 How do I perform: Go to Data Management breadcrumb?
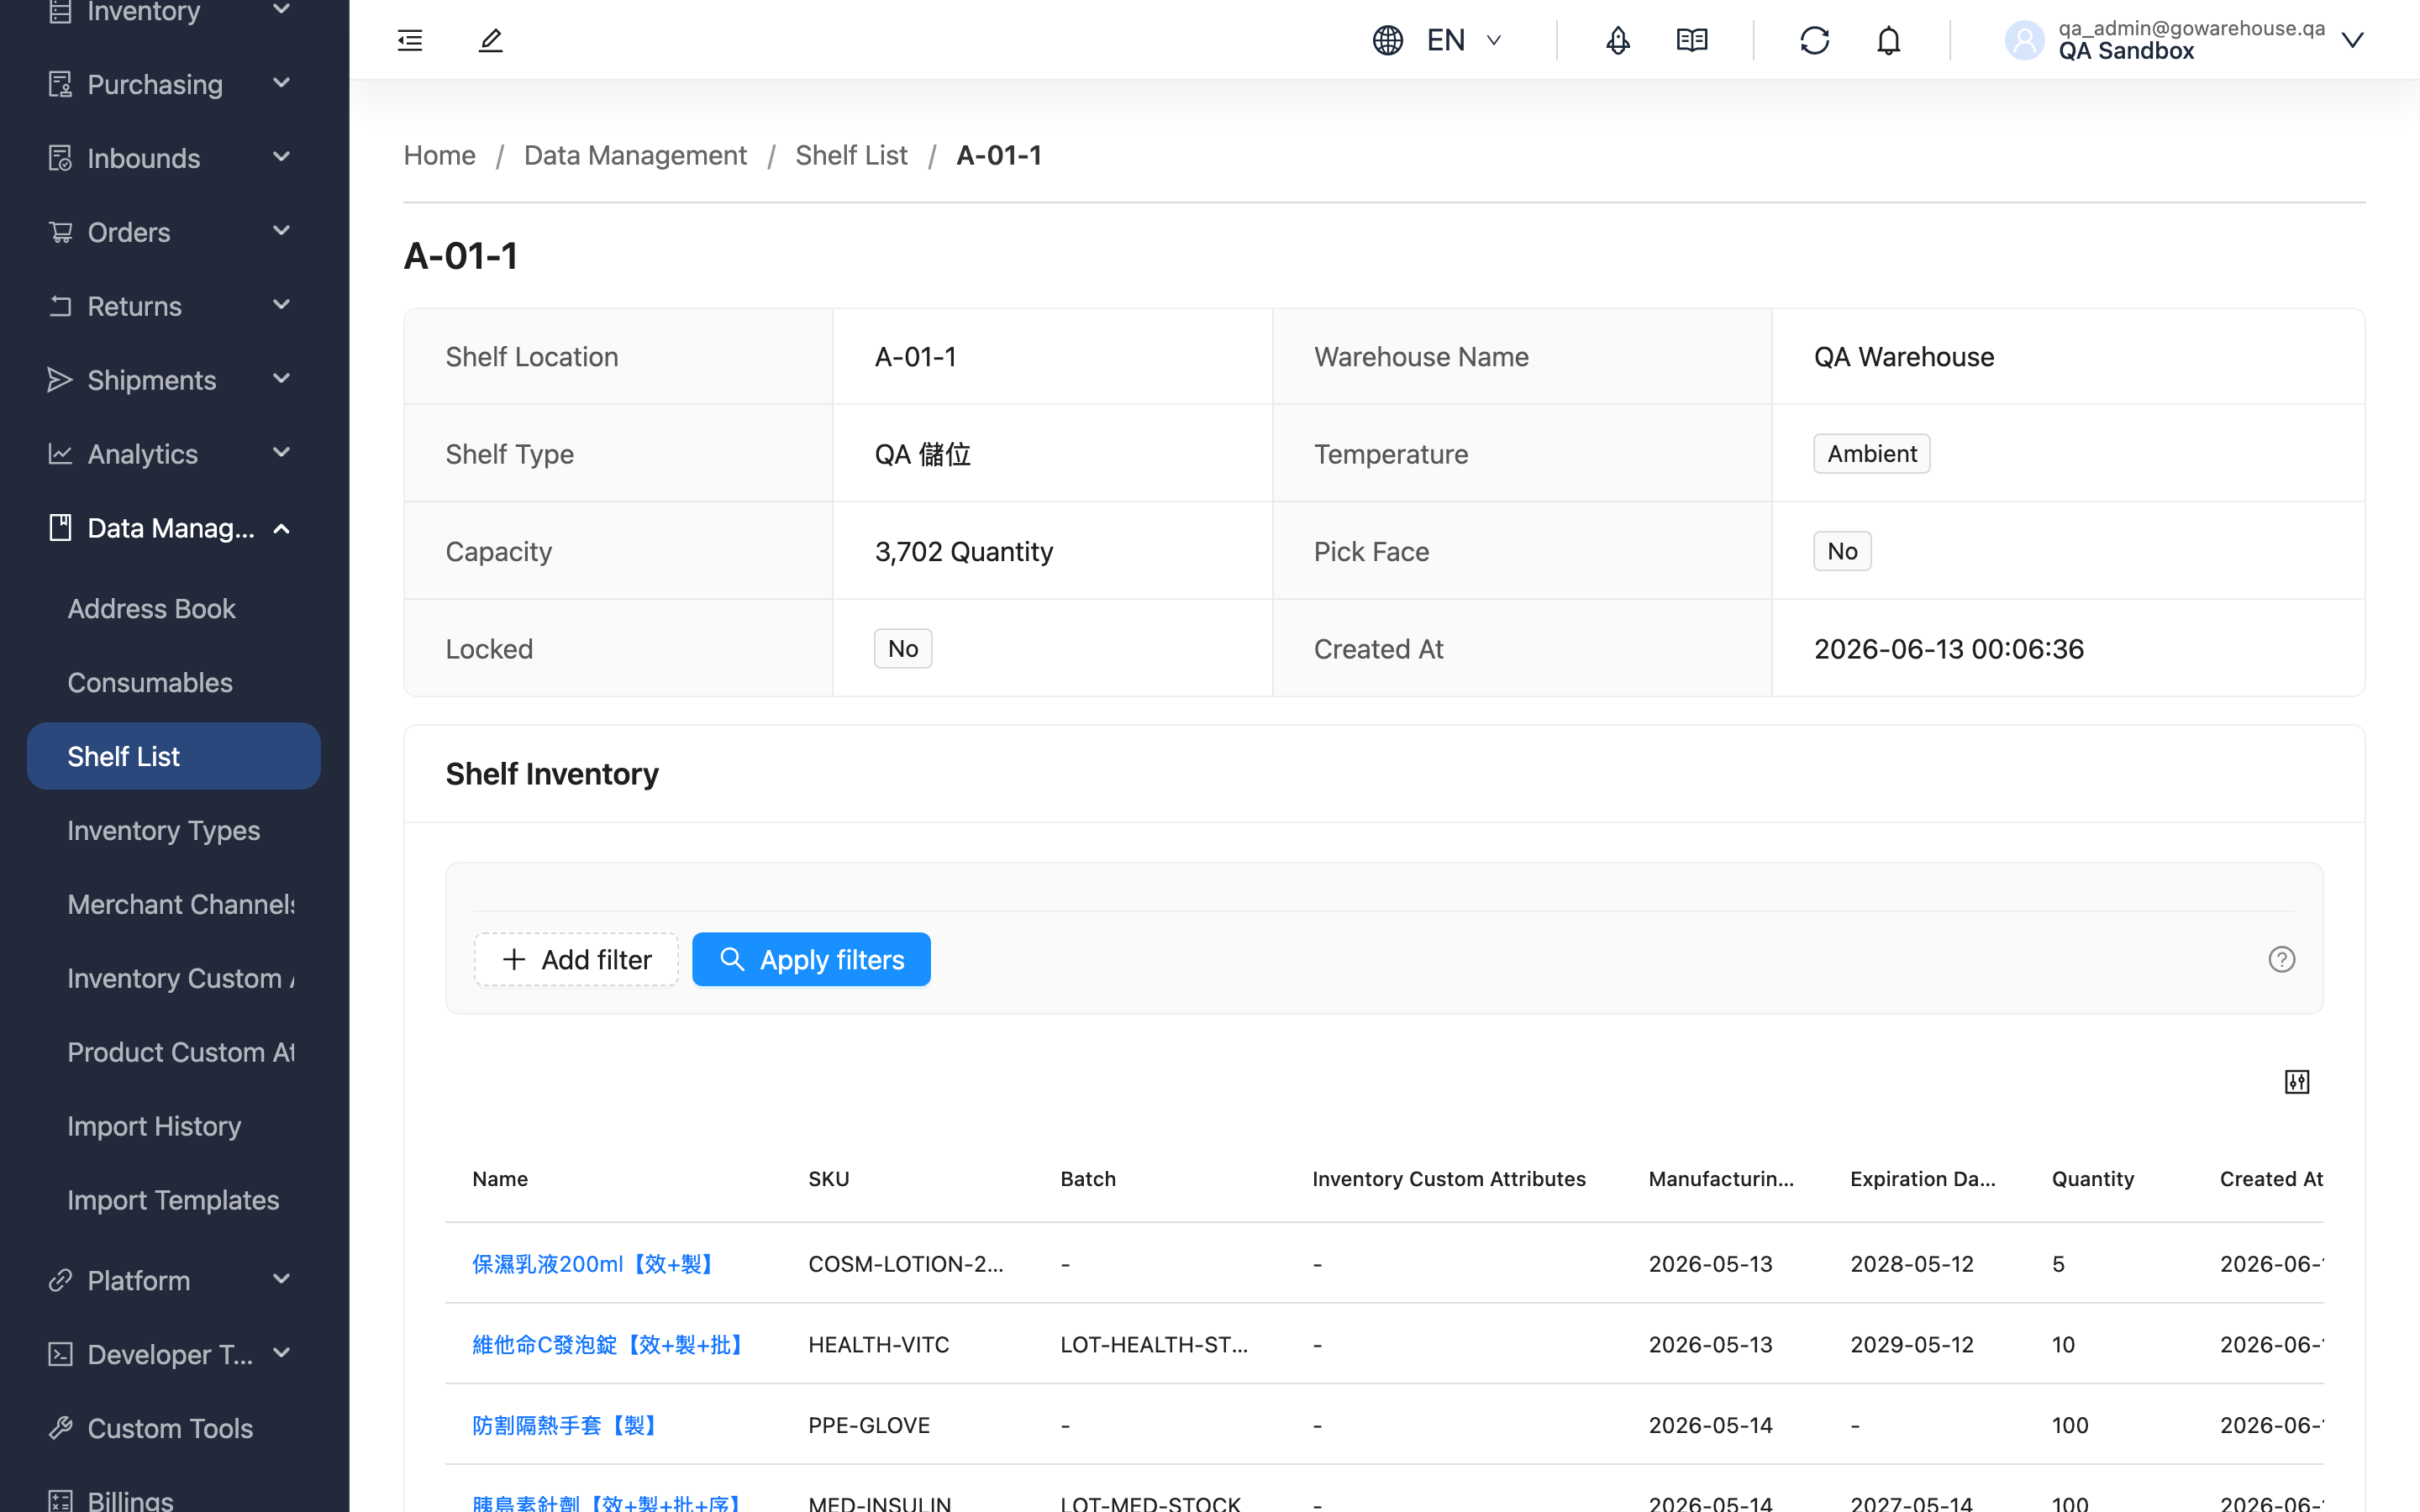coord(635,155)
